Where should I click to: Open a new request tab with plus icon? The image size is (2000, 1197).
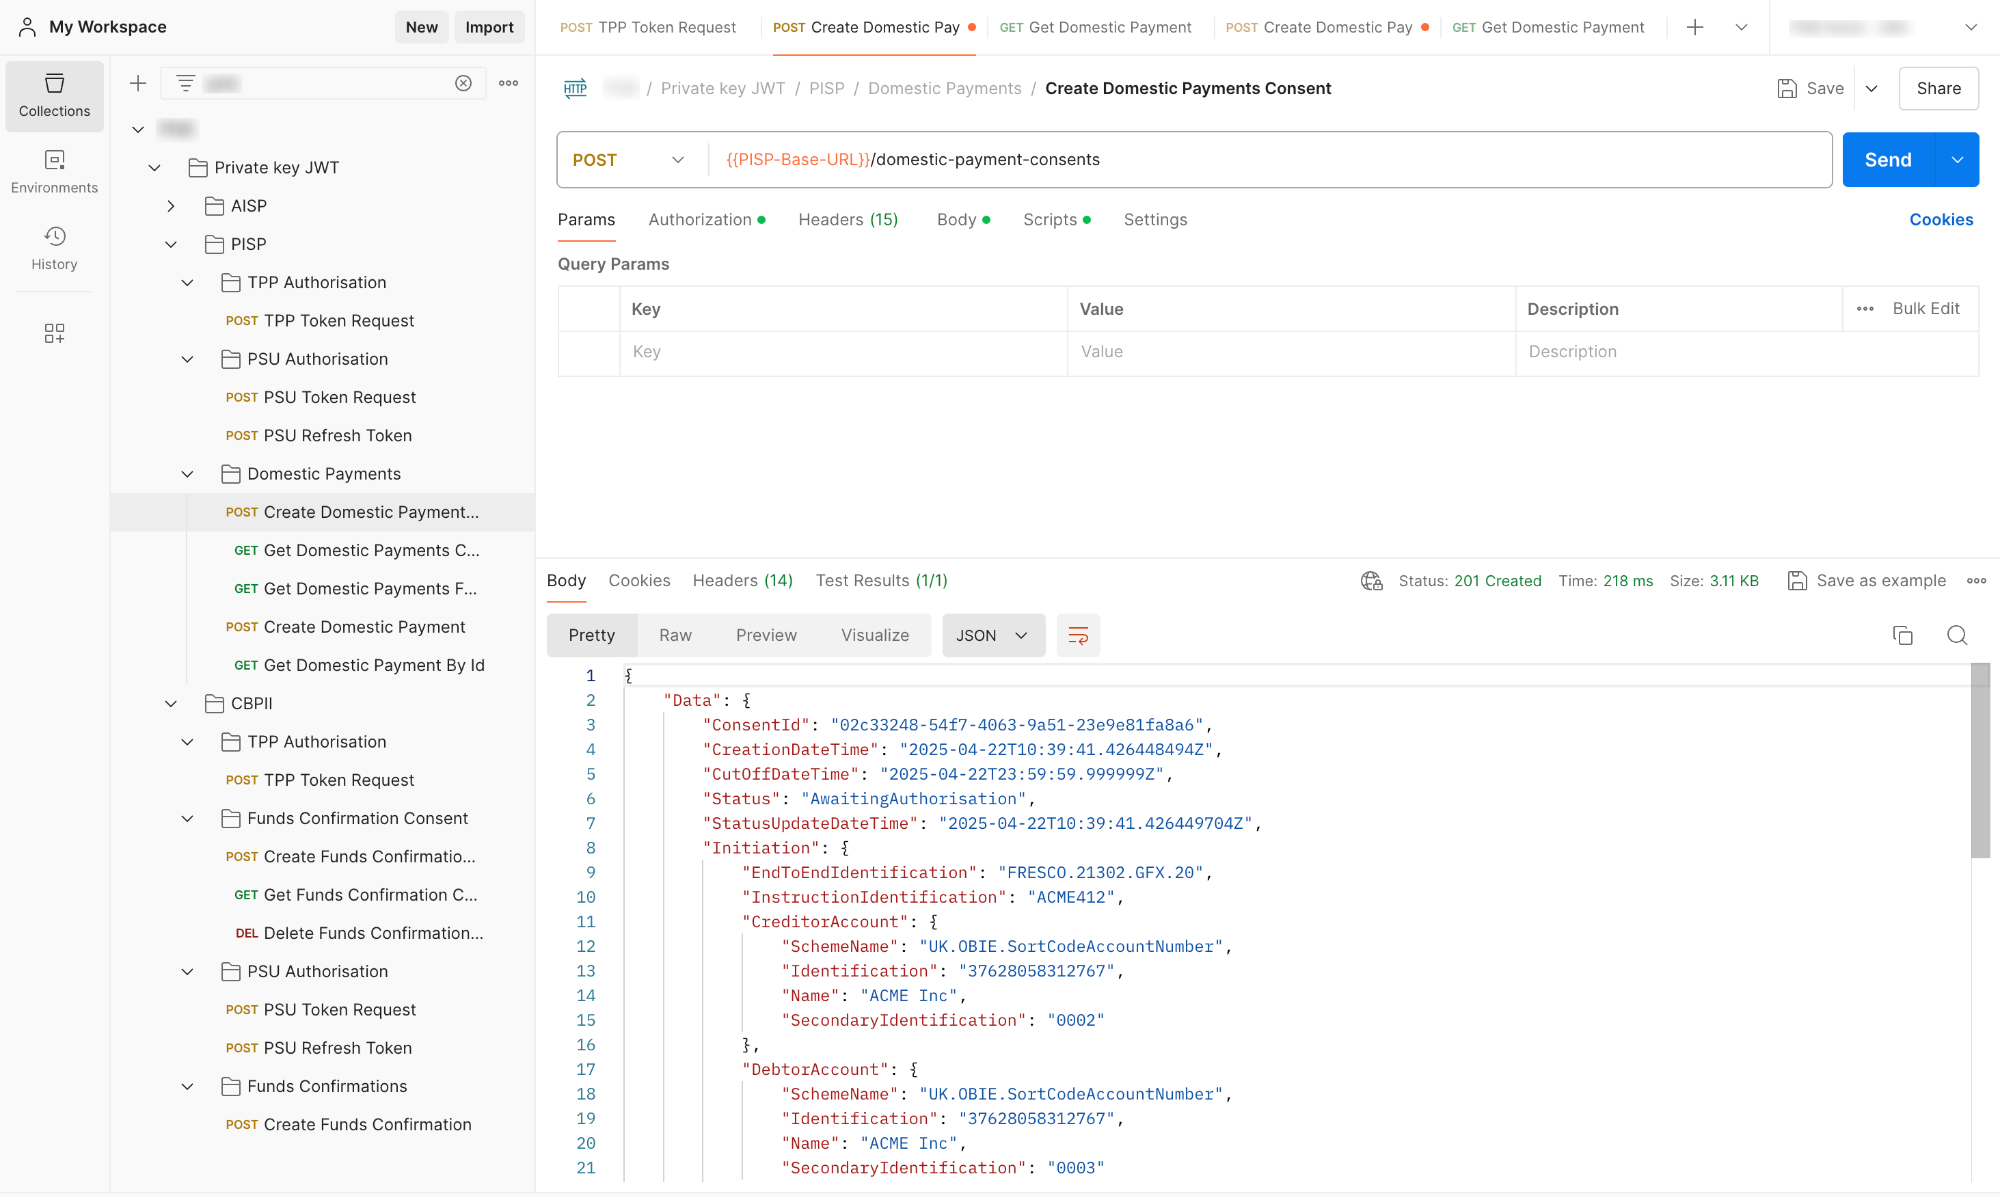pos(1695,27)
